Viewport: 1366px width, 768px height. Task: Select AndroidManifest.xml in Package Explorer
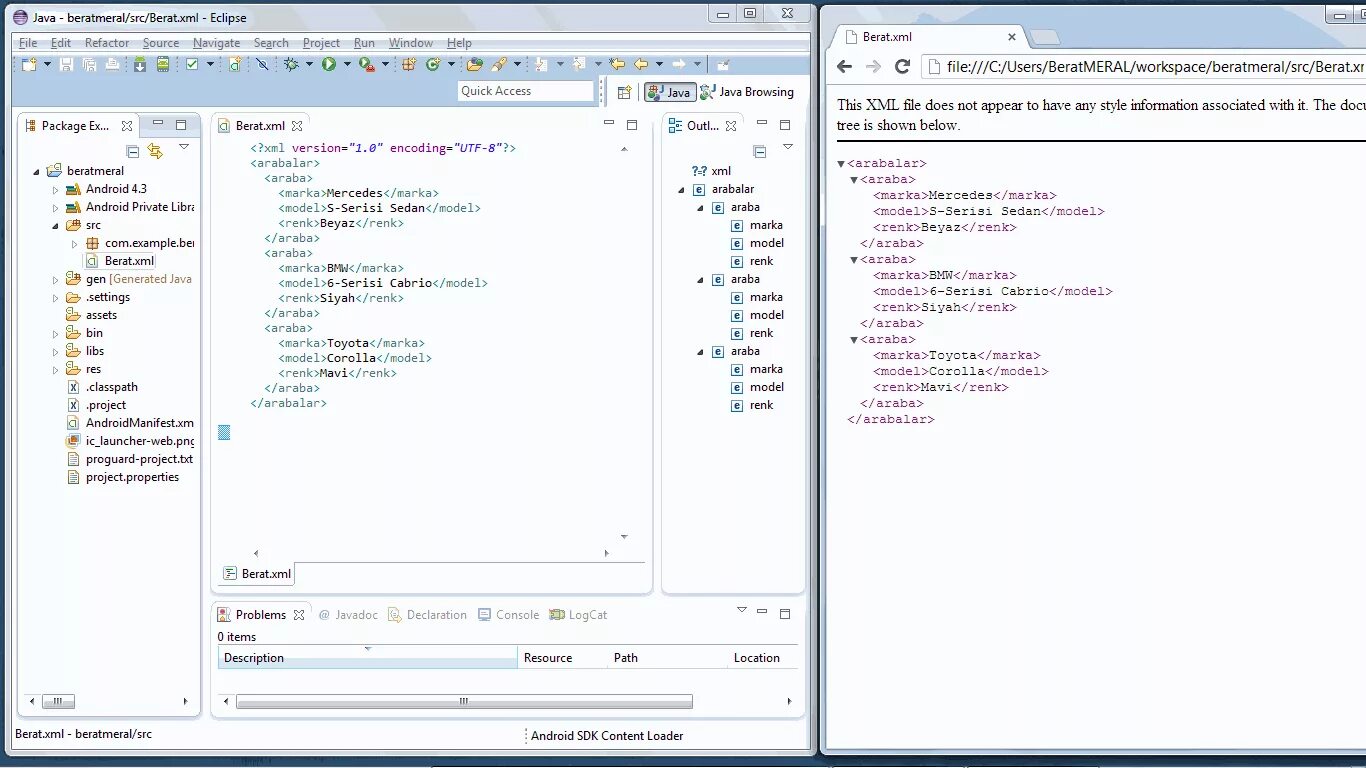click(130, 423)
